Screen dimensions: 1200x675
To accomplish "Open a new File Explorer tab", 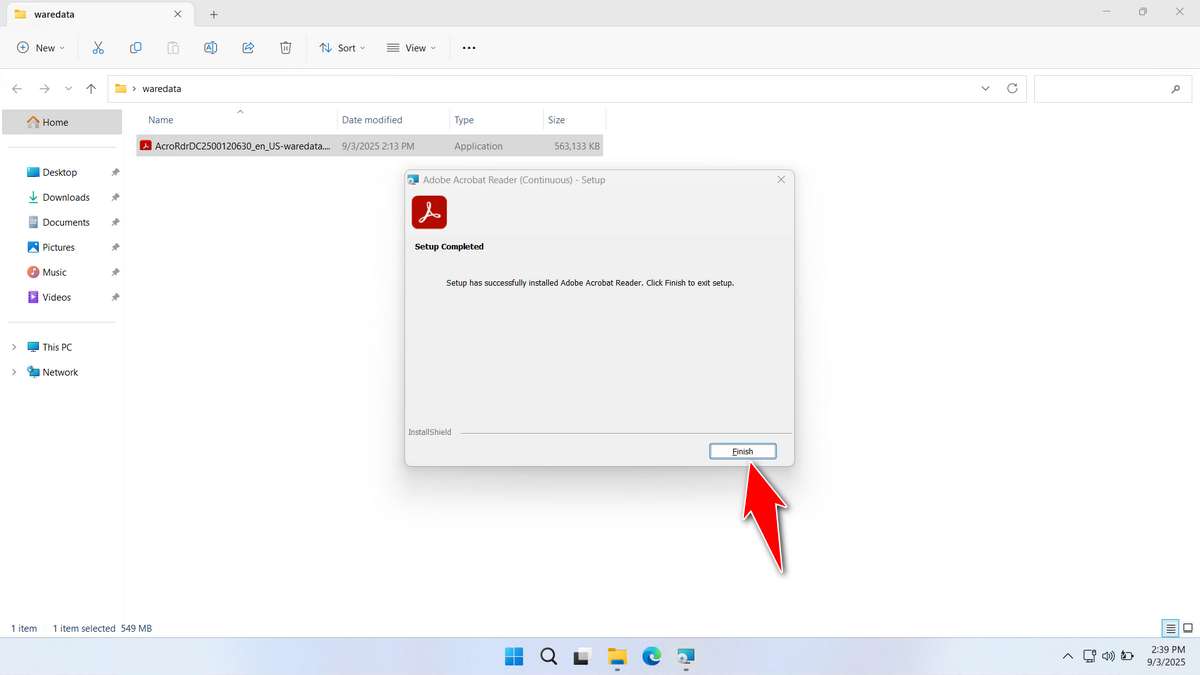I will [x=213, y=14].
